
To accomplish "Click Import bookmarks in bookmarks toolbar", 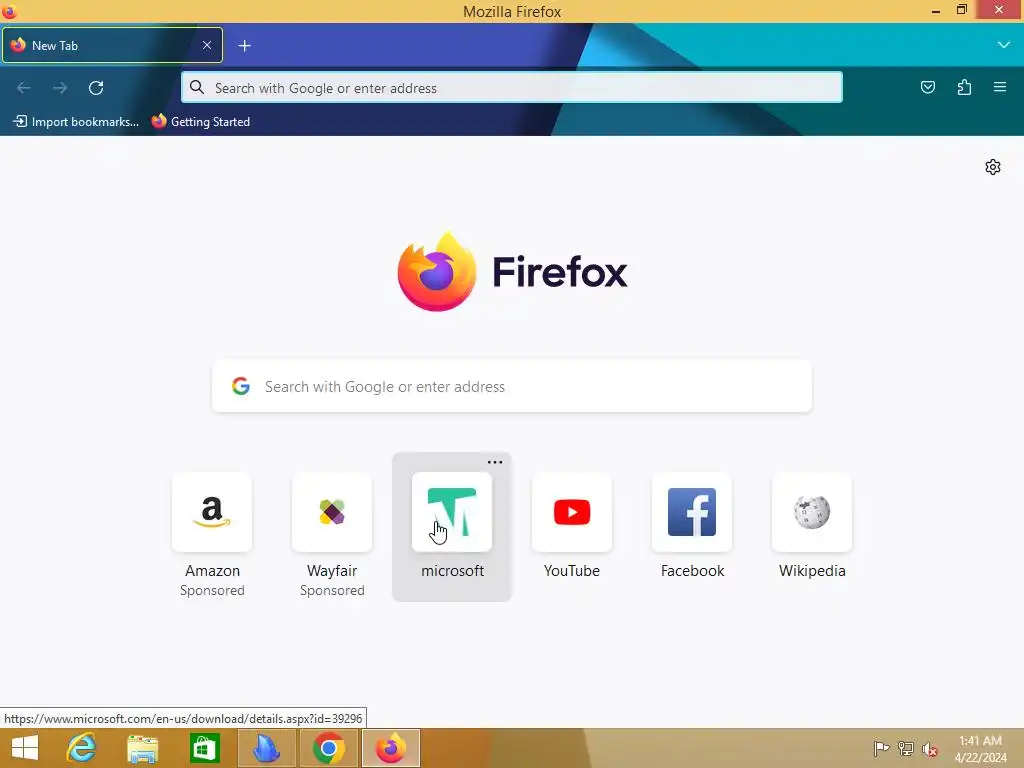I will [x=76, y=121].
